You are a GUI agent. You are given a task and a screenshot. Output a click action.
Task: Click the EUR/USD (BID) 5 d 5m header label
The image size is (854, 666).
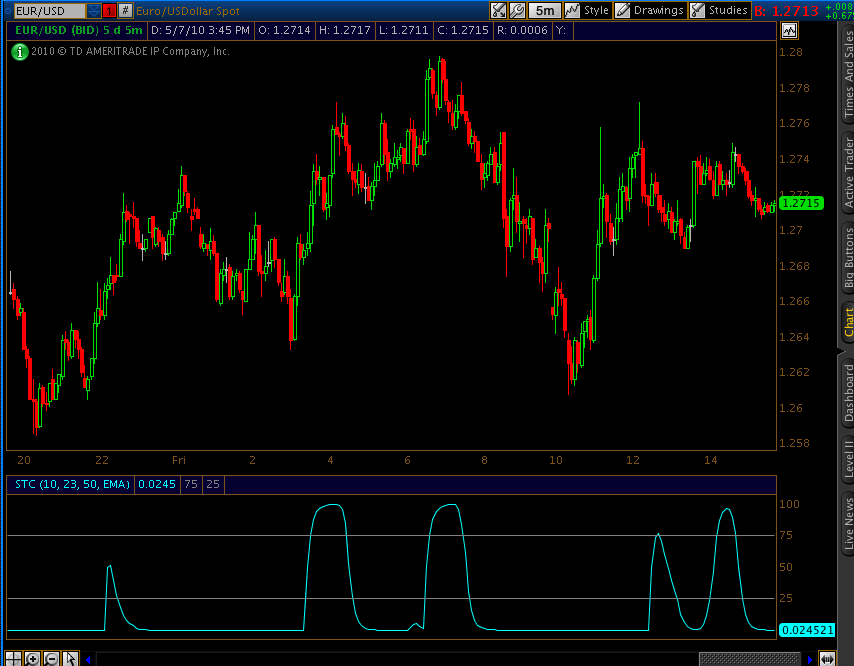click(78, 30)
